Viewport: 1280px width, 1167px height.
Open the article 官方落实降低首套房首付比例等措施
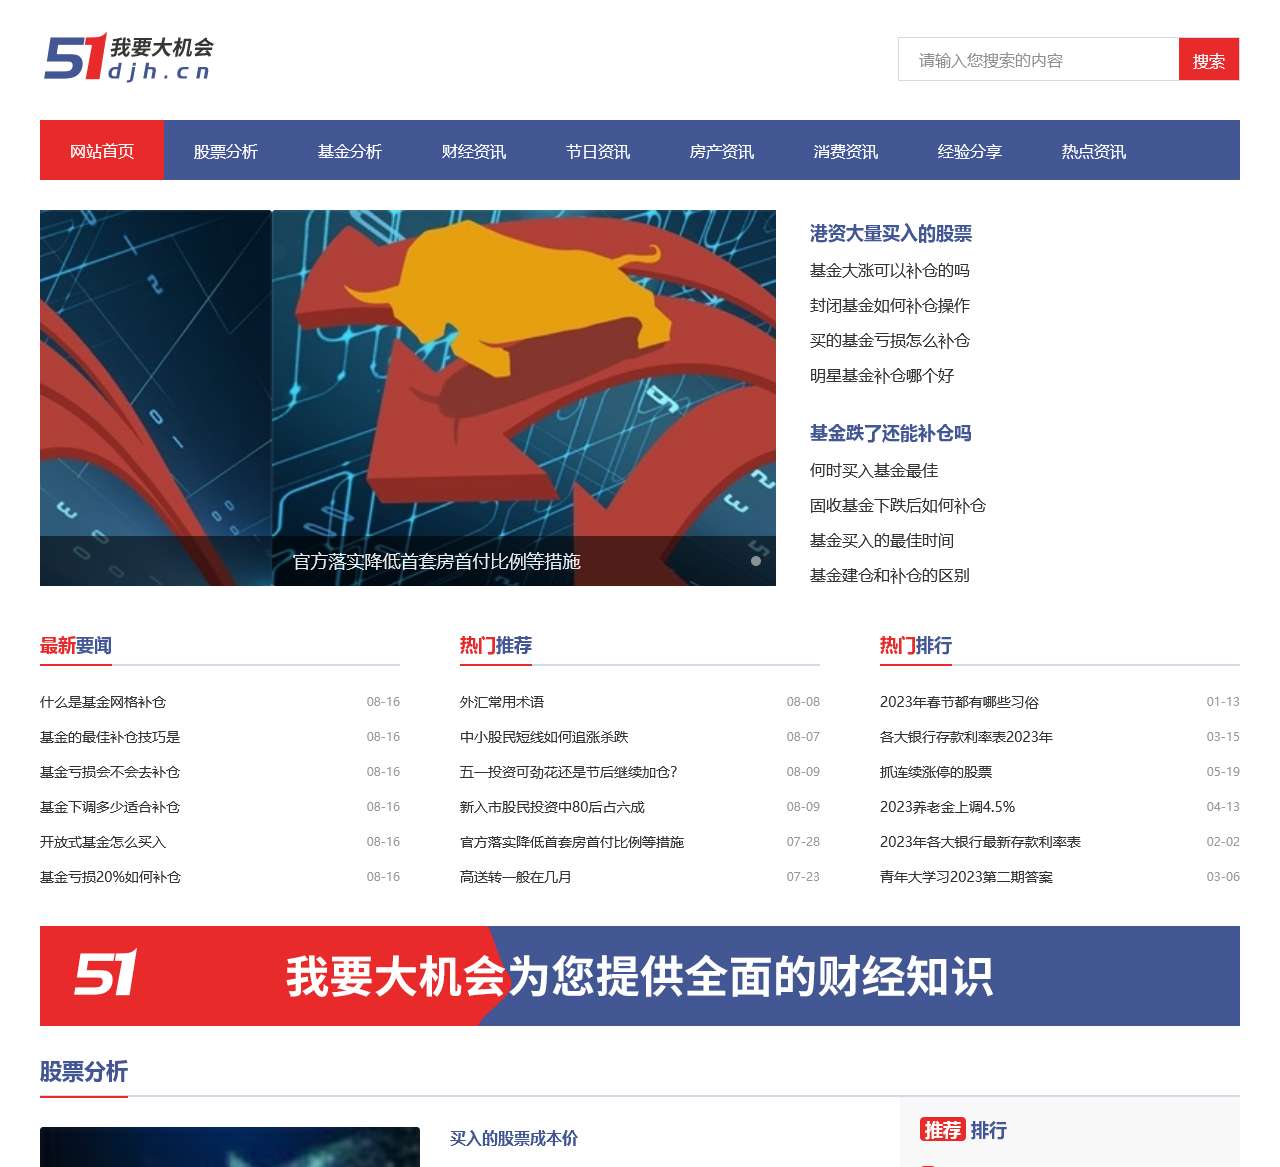click(x=440, y=561)
